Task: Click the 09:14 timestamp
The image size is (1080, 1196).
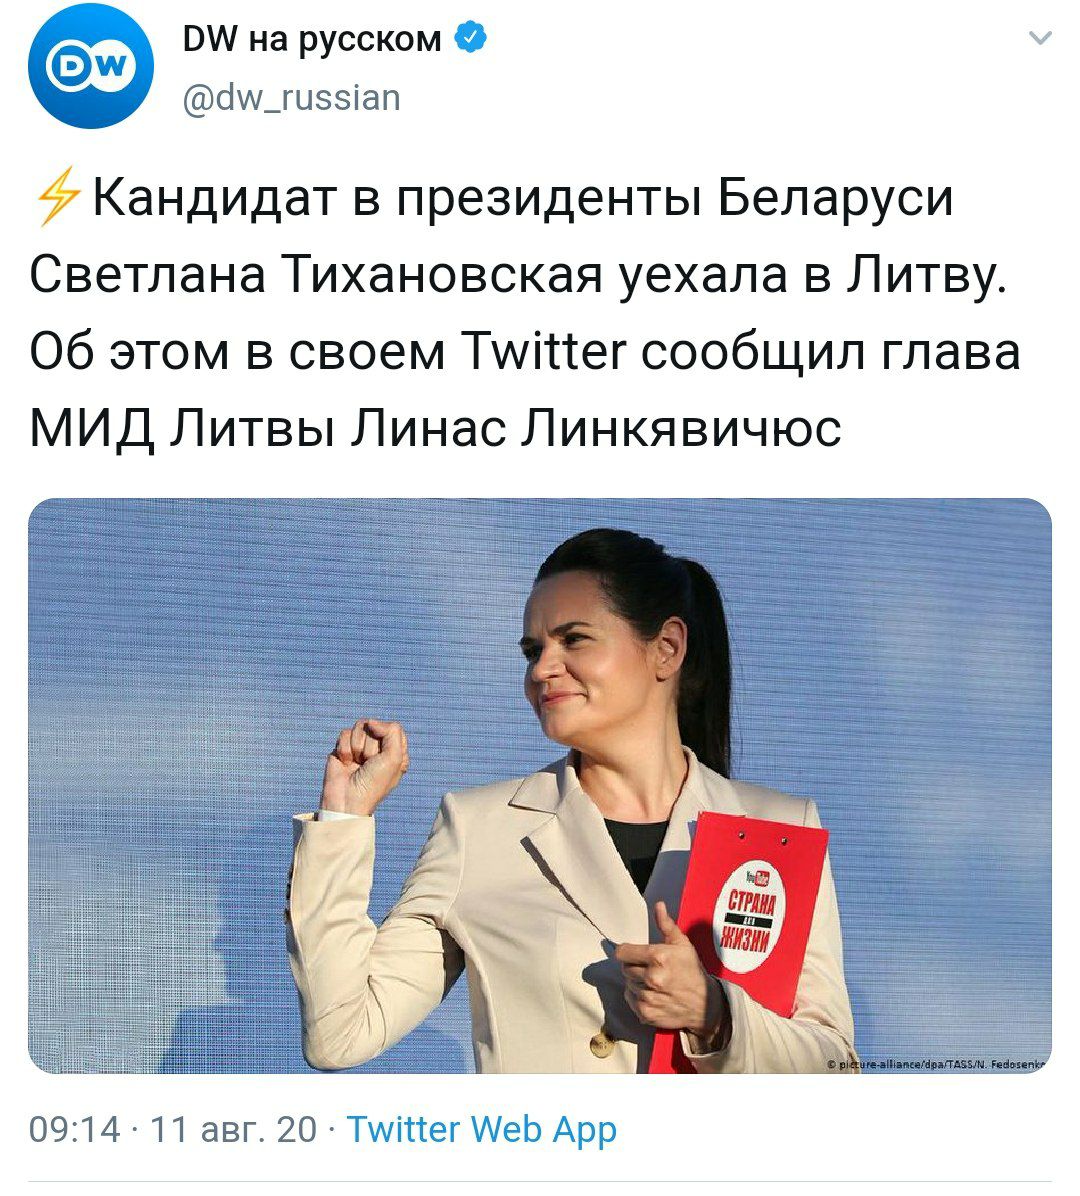Action: (x=75, y=1130)
